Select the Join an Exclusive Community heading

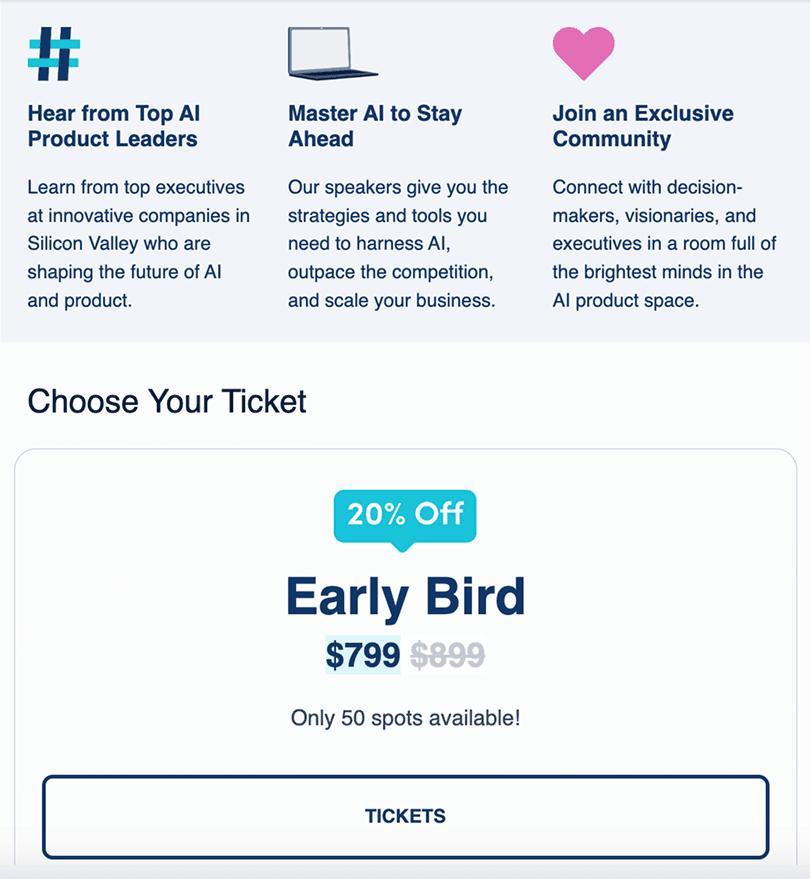(x=643, y=126)
